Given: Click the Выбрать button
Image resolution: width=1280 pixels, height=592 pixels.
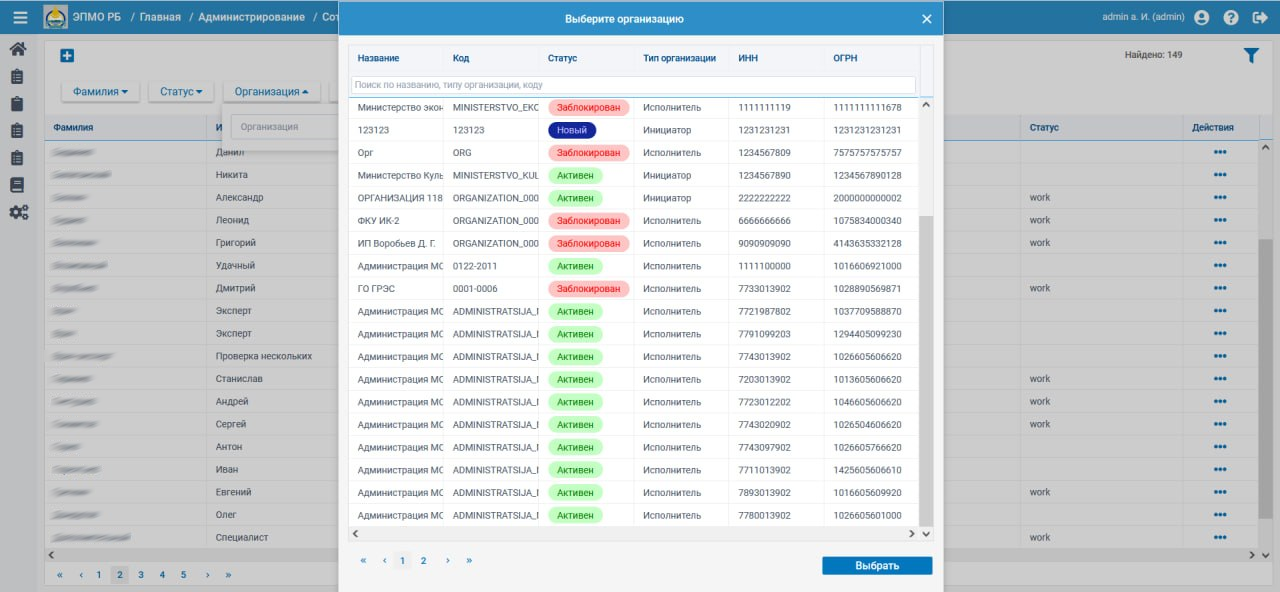Looking at the screenshot, I should coord(877,566).
